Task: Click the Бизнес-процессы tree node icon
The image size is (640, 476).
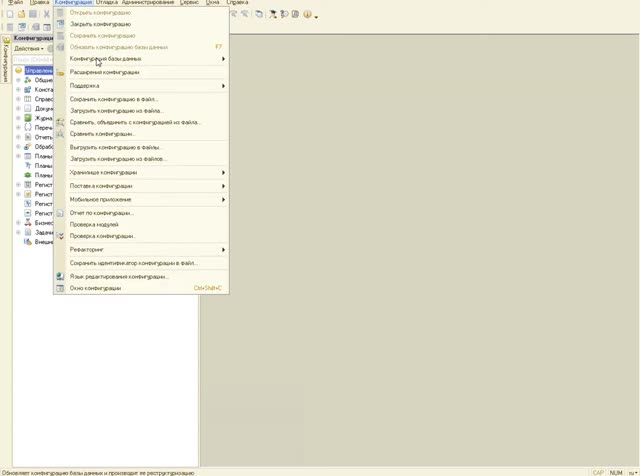Action: [28, 222]
